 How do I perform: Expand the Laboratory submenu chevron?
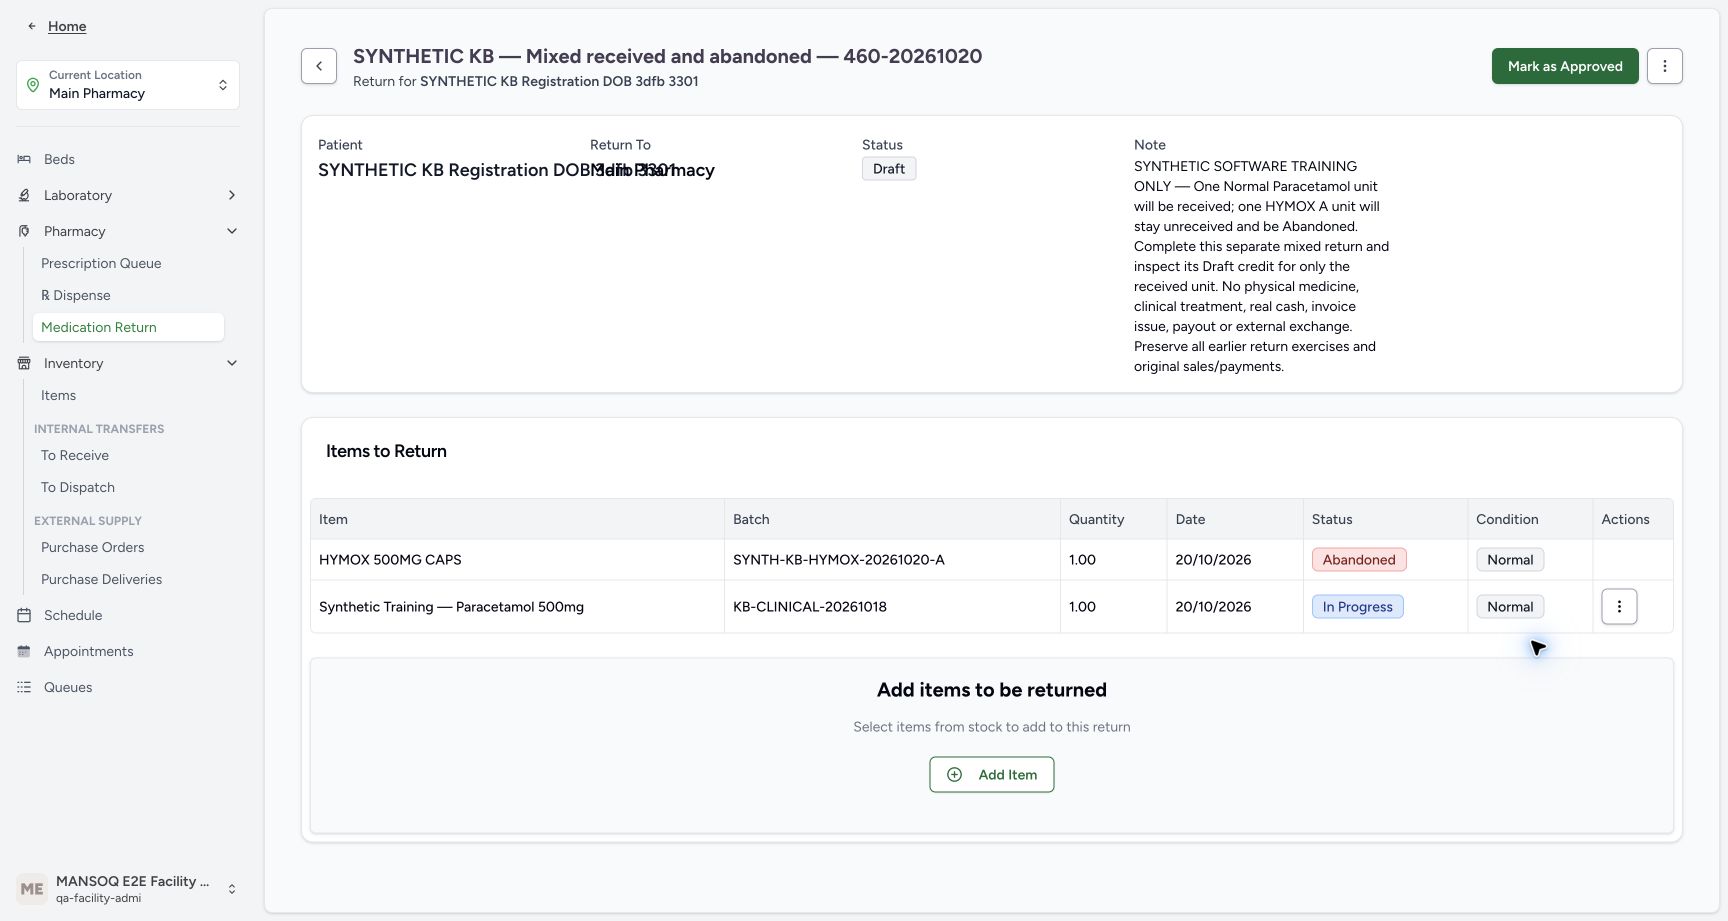(x=232, y=195)
